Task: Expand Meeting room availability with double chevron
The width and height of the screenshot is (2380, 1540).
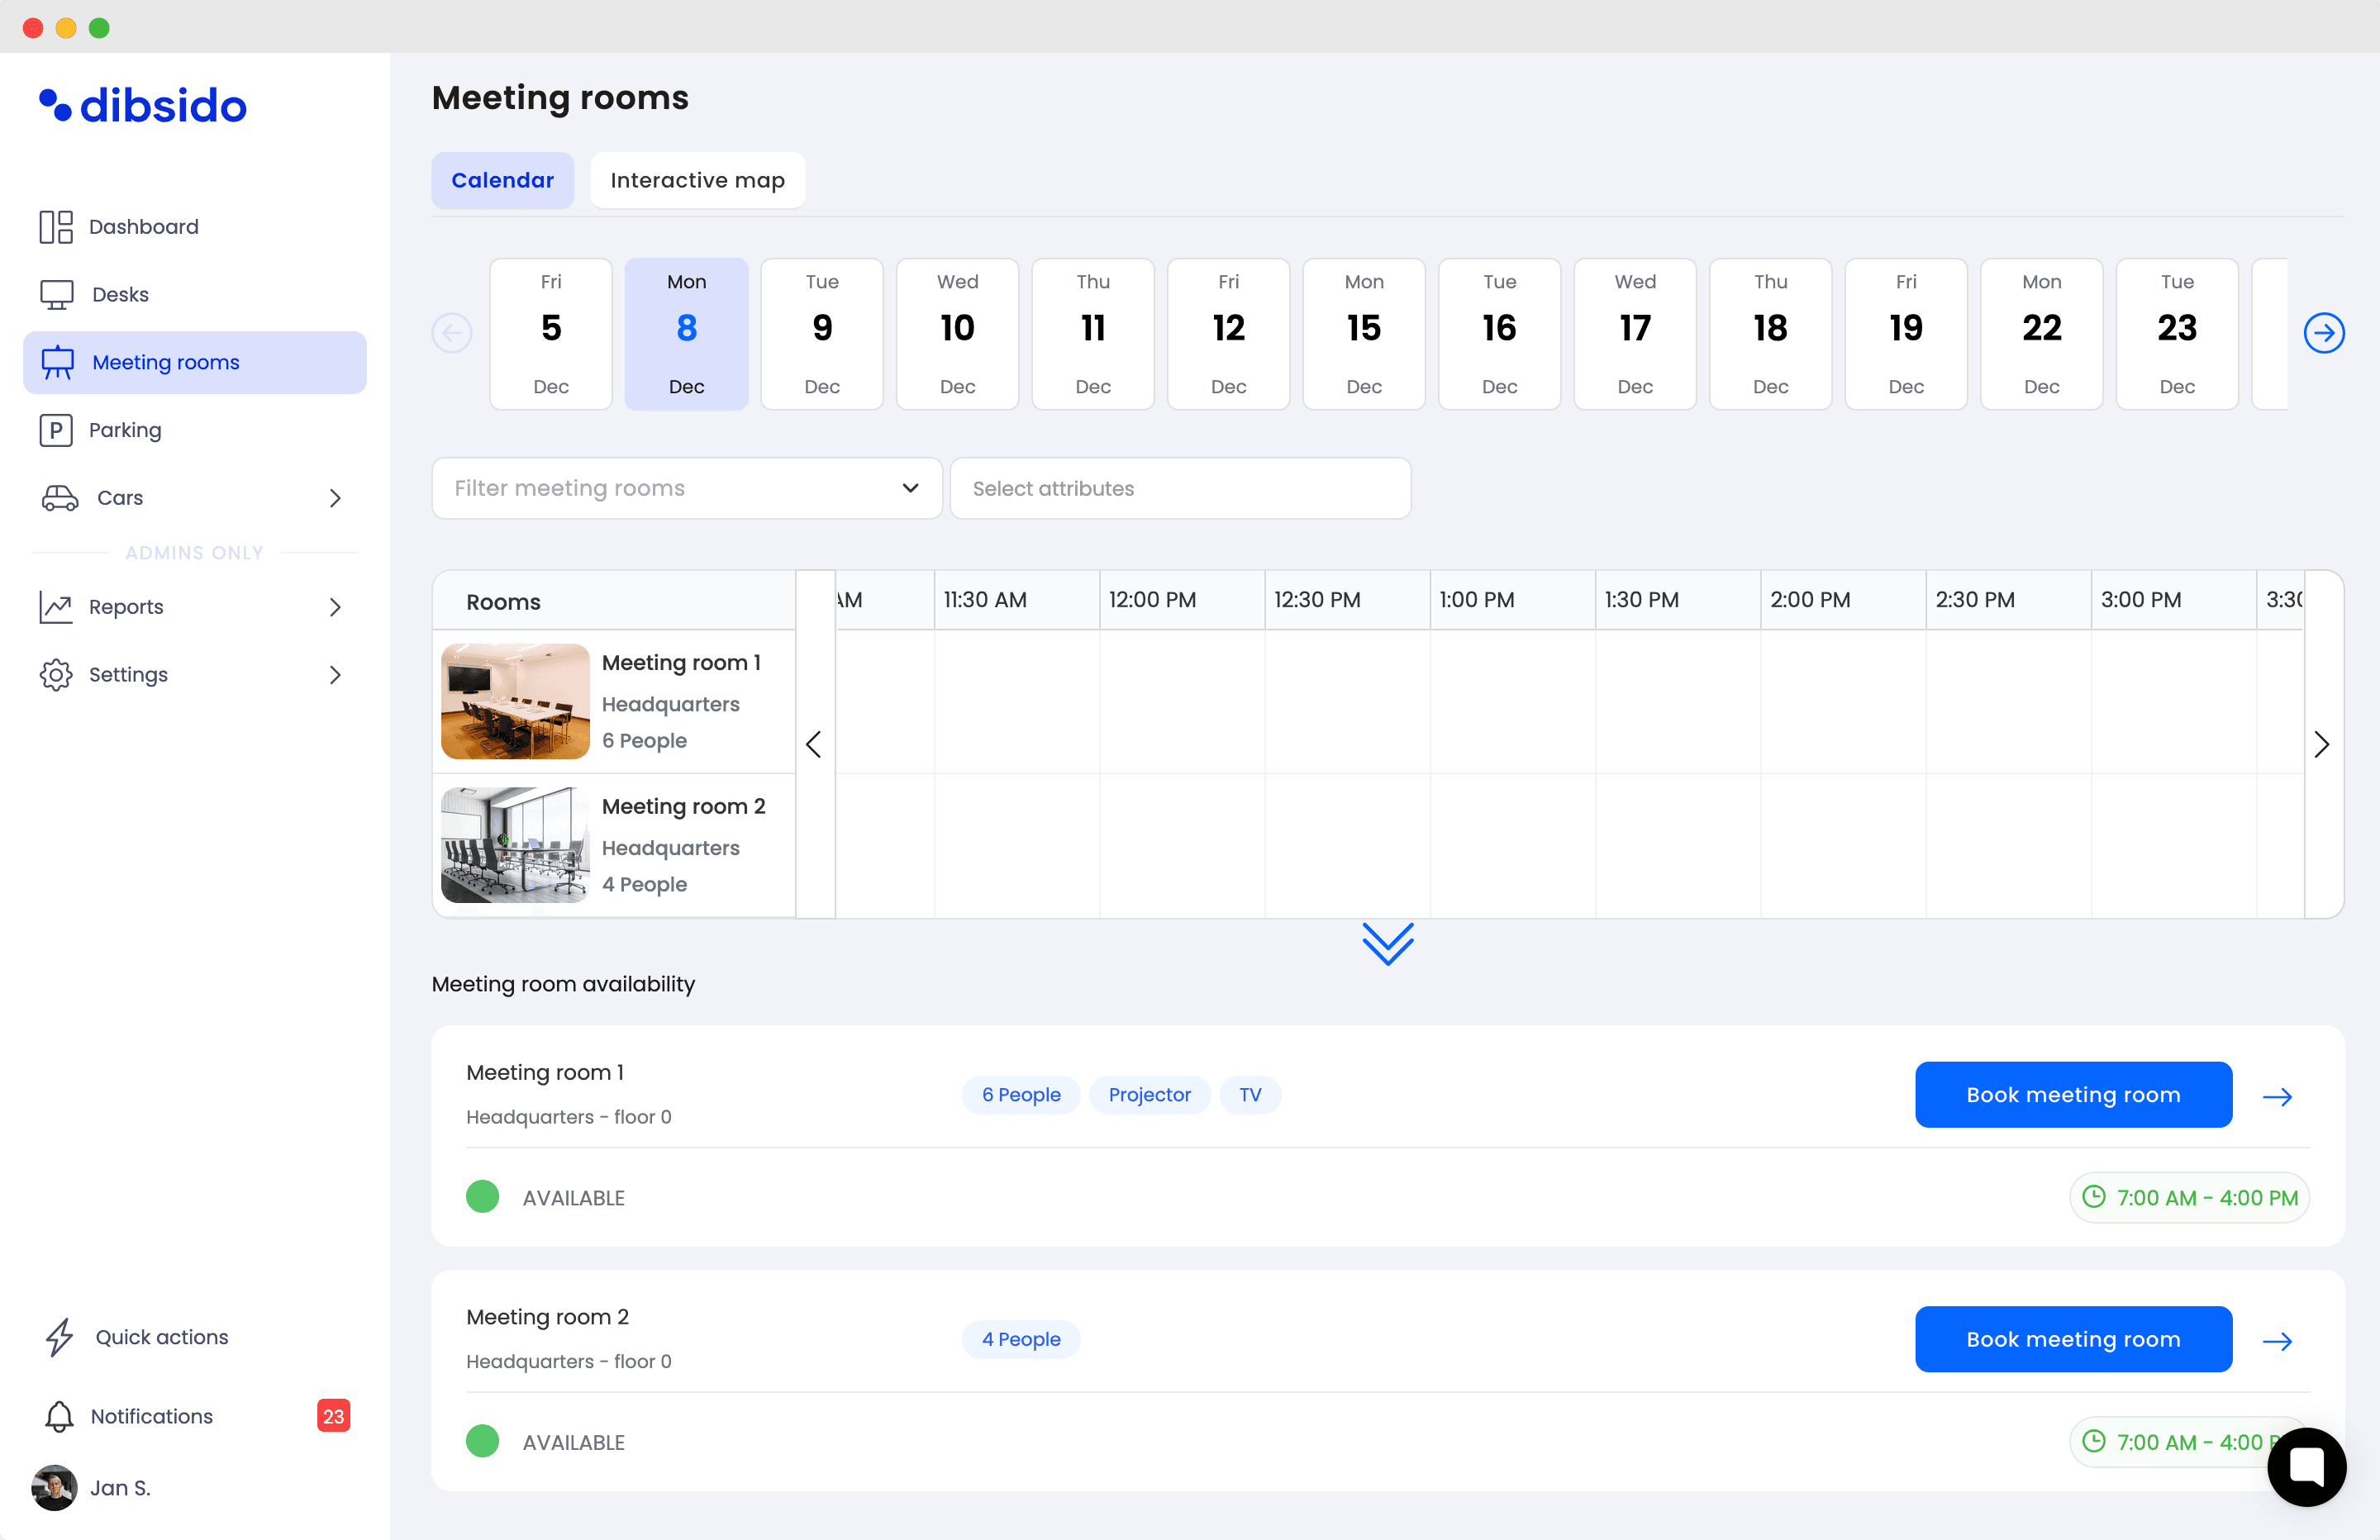Action: click(1387, 944)
